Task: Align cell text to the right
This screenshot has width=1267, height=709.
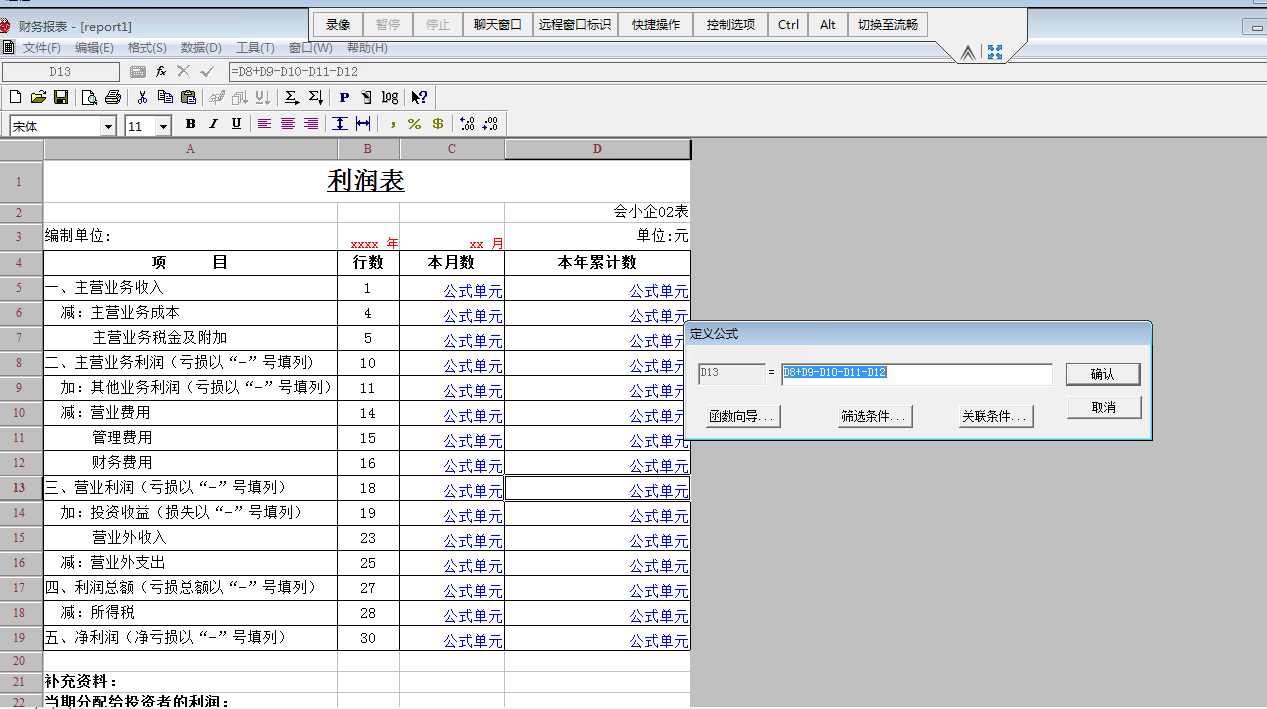Action: click(311, 124)
